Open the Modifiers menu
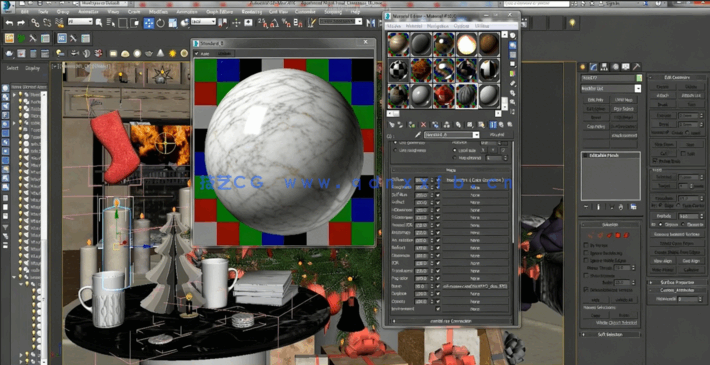 [158, 11]
